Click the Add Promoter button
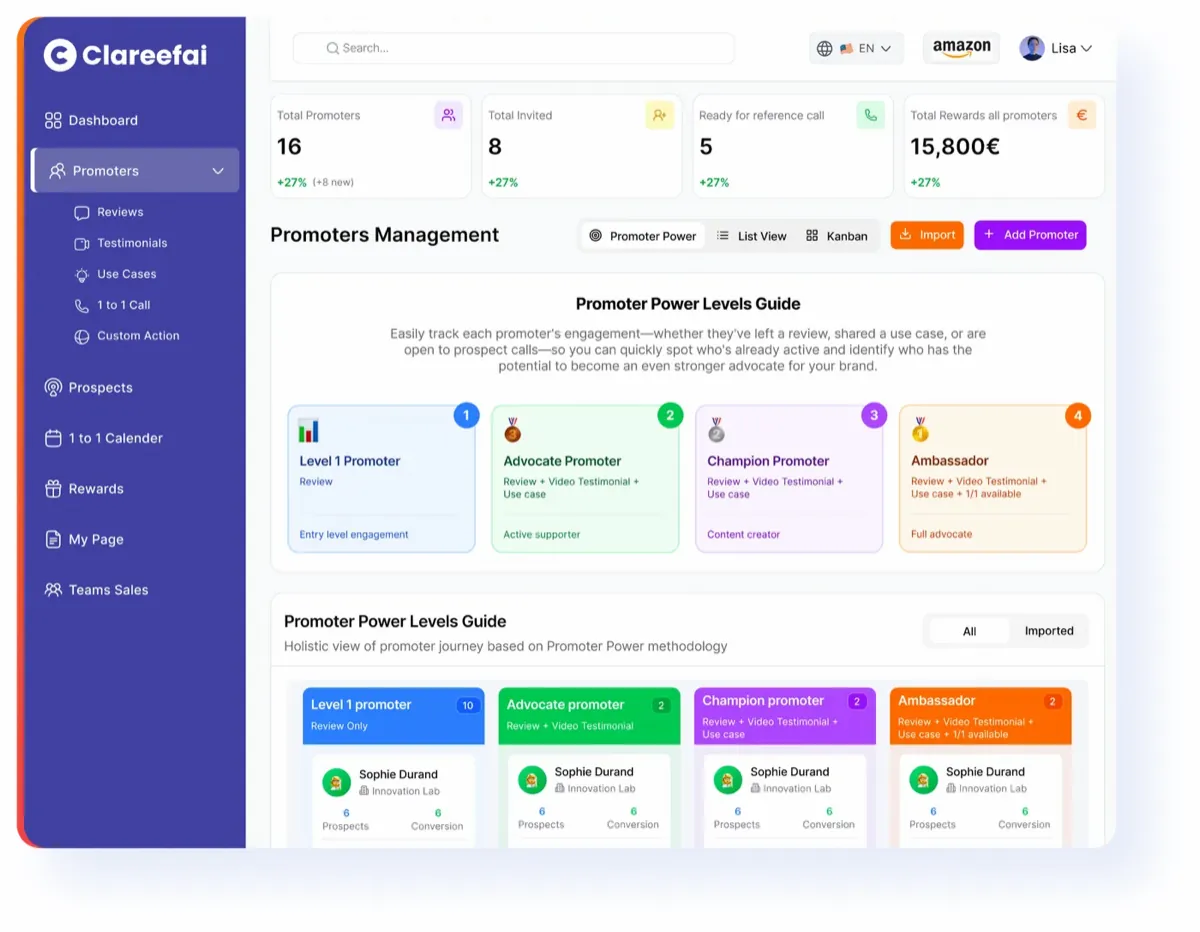This screenshot has width=1200, height=932. [x=1030, y=235]
